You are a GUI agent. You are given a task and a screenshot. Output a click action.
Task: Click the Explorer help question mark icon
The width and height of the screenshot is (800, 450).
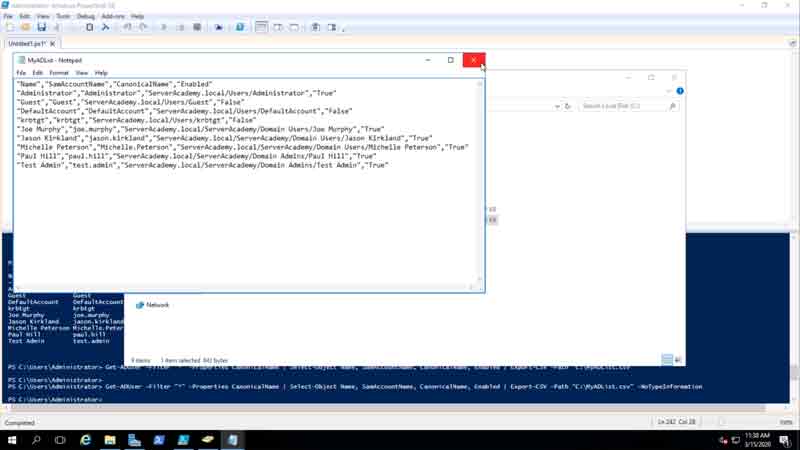(680, 91)
